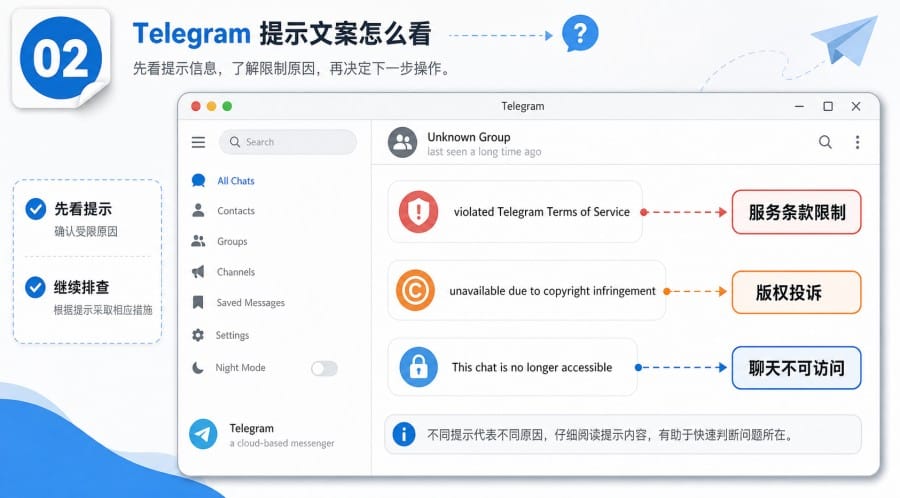This screenshot has width=900, height=498.
Task: Click 'last seen a long time ago' status
Action: [x=484, y=152]
